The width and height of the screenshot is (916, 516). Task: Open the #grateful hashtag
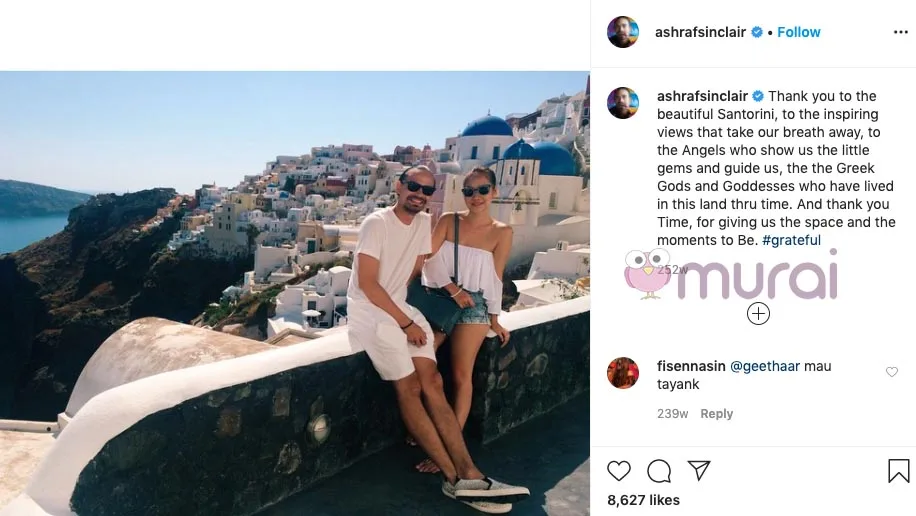coord(791,240)
